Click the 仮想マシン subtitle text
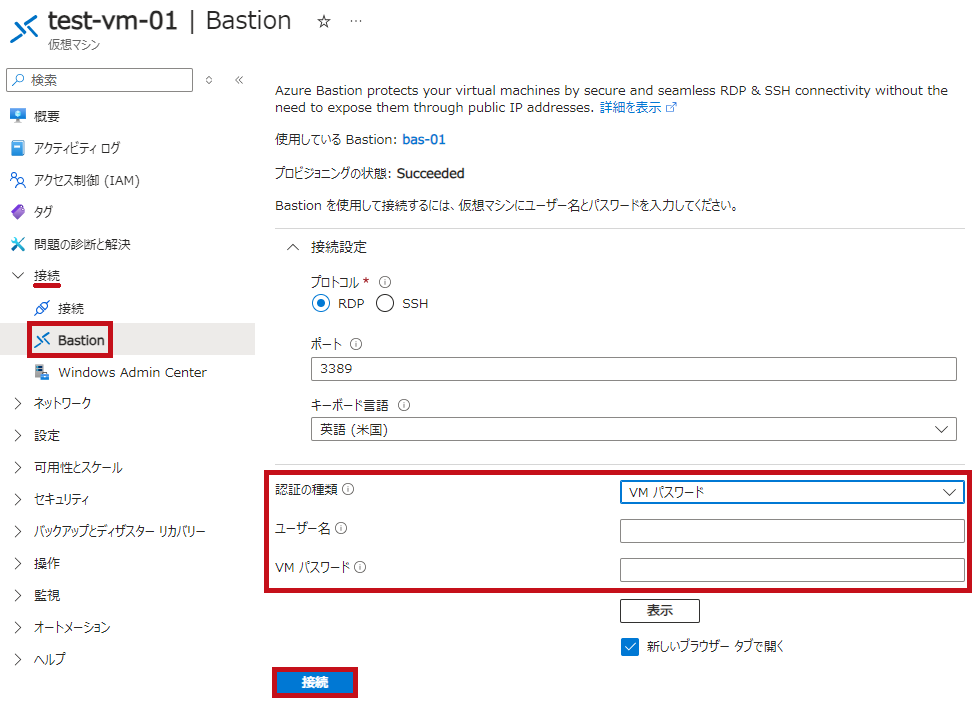The width and height of the screenshot is (974, 705). tap(74, 45)
